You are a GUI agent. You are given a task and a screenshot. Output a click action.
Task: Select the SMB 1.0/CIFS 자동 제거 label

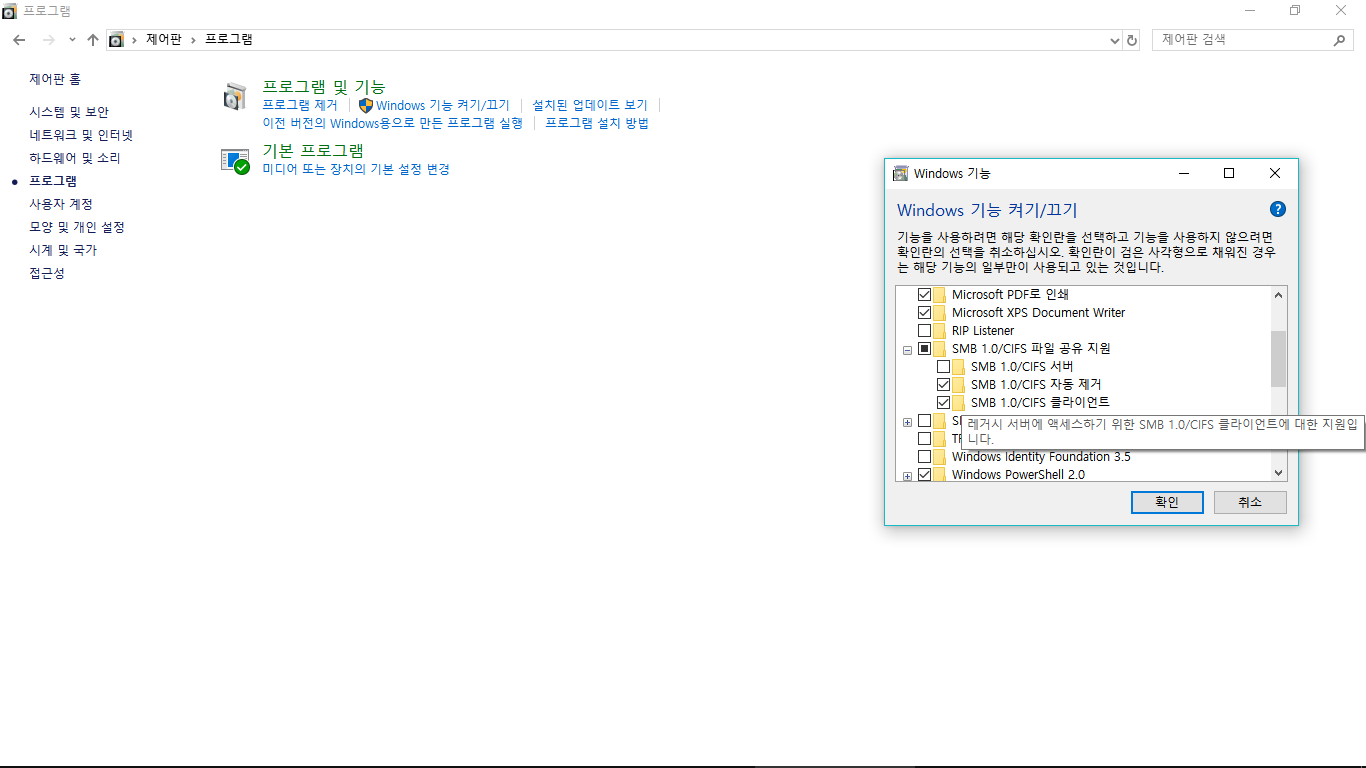[x=1036, y=384]
